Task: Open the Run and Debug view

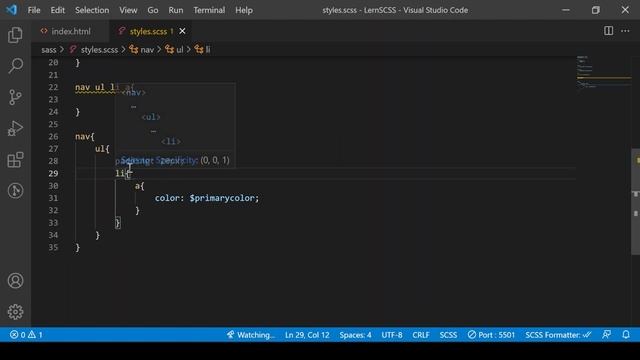Action: click(x=15, y=128)
